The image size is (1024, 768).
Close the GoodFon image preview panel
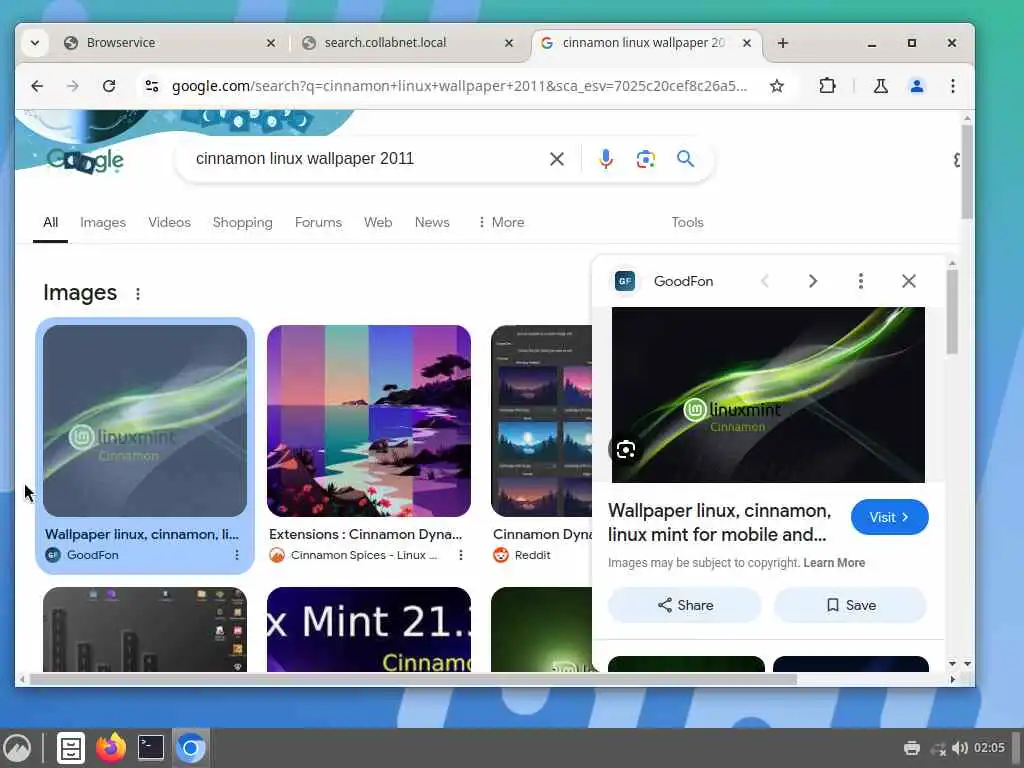click(908, 281)
